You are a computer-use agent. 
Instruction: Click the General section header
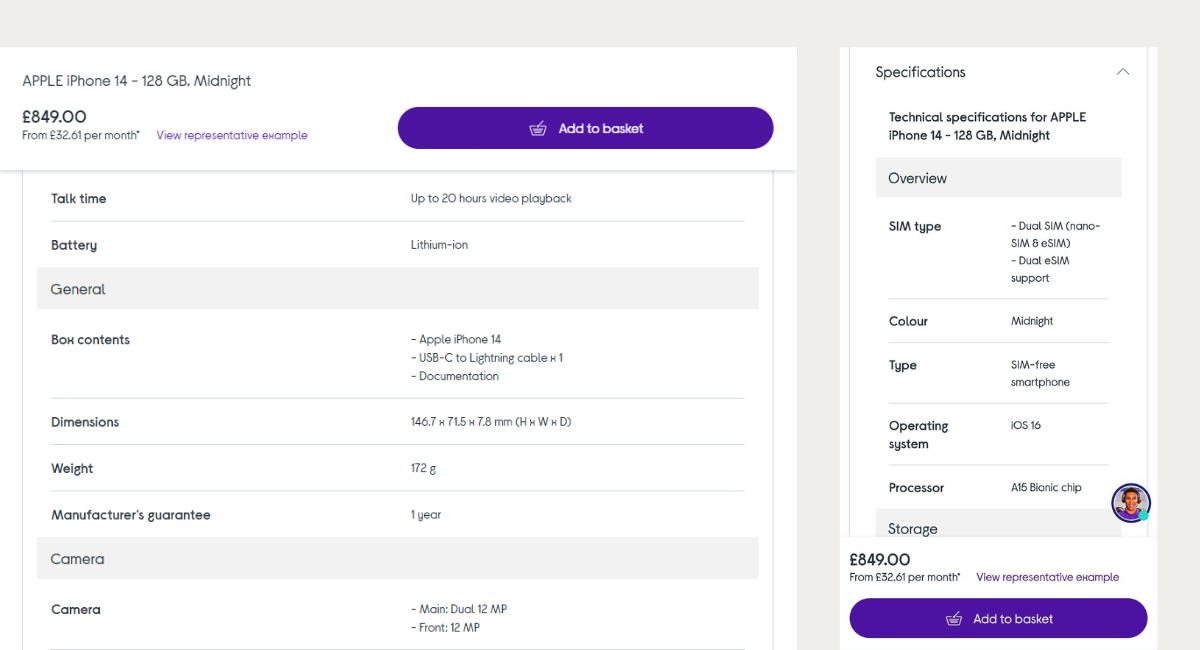tap(398, 289)
